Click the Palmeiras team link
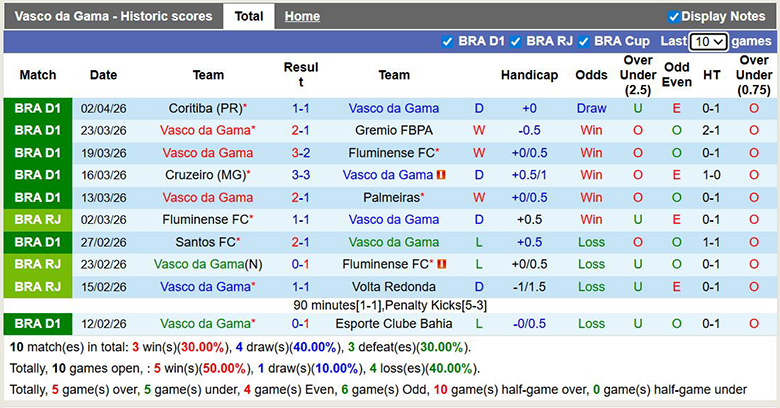The width and height of the screenshot is (780, 408). point(391,197)
